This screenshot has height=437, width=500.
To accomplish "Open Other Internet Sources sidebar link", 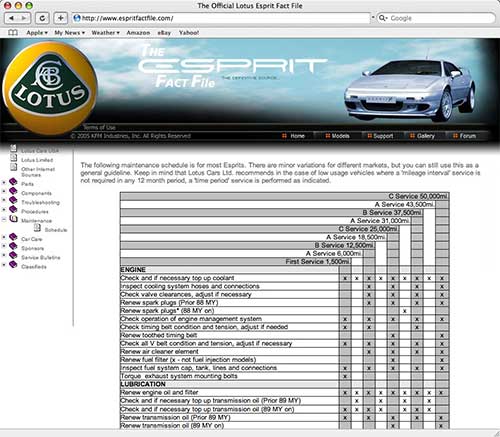I will click(x=38, y=172).
